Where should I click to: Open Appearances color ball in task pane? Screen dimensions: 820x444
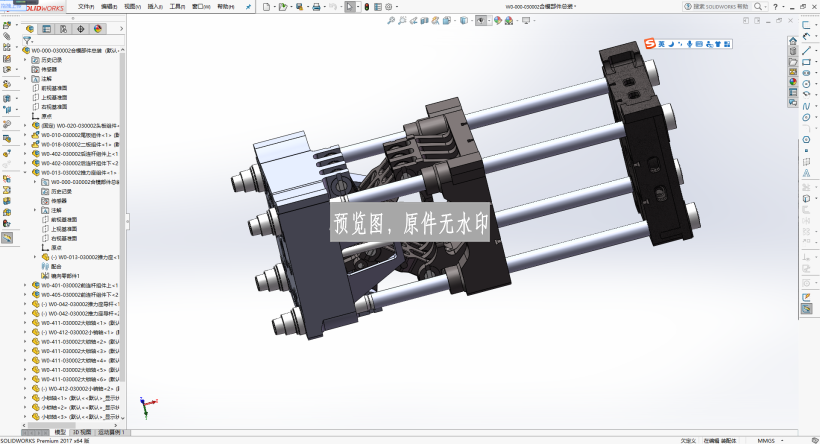(793, 82)
